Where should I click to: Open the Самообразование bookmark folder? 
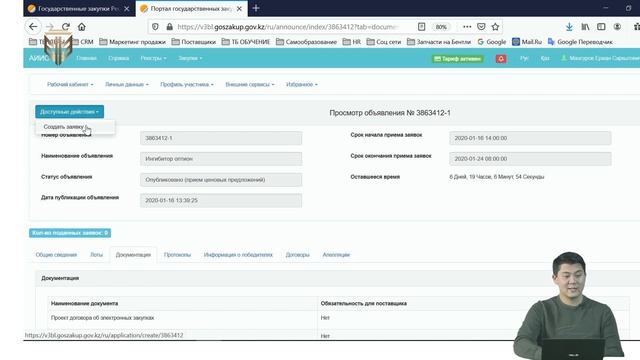point(307,42)
